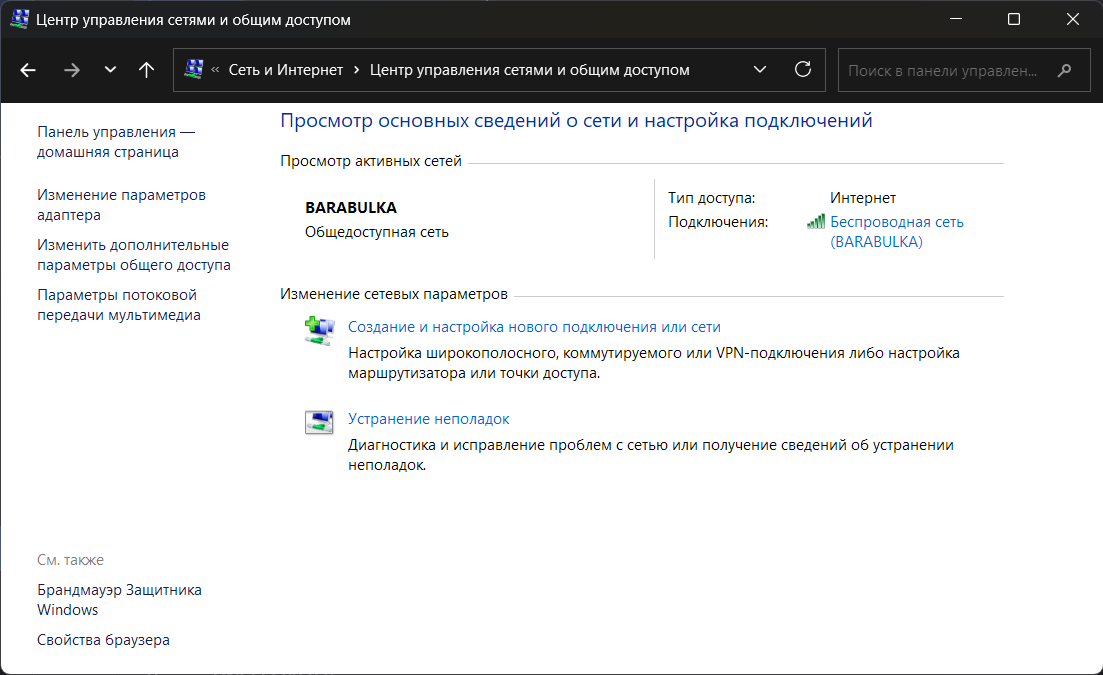1103x675 pixels.
Task: Select the "Сеть и Интернет" breadcrumb
Action: point(285,70)
